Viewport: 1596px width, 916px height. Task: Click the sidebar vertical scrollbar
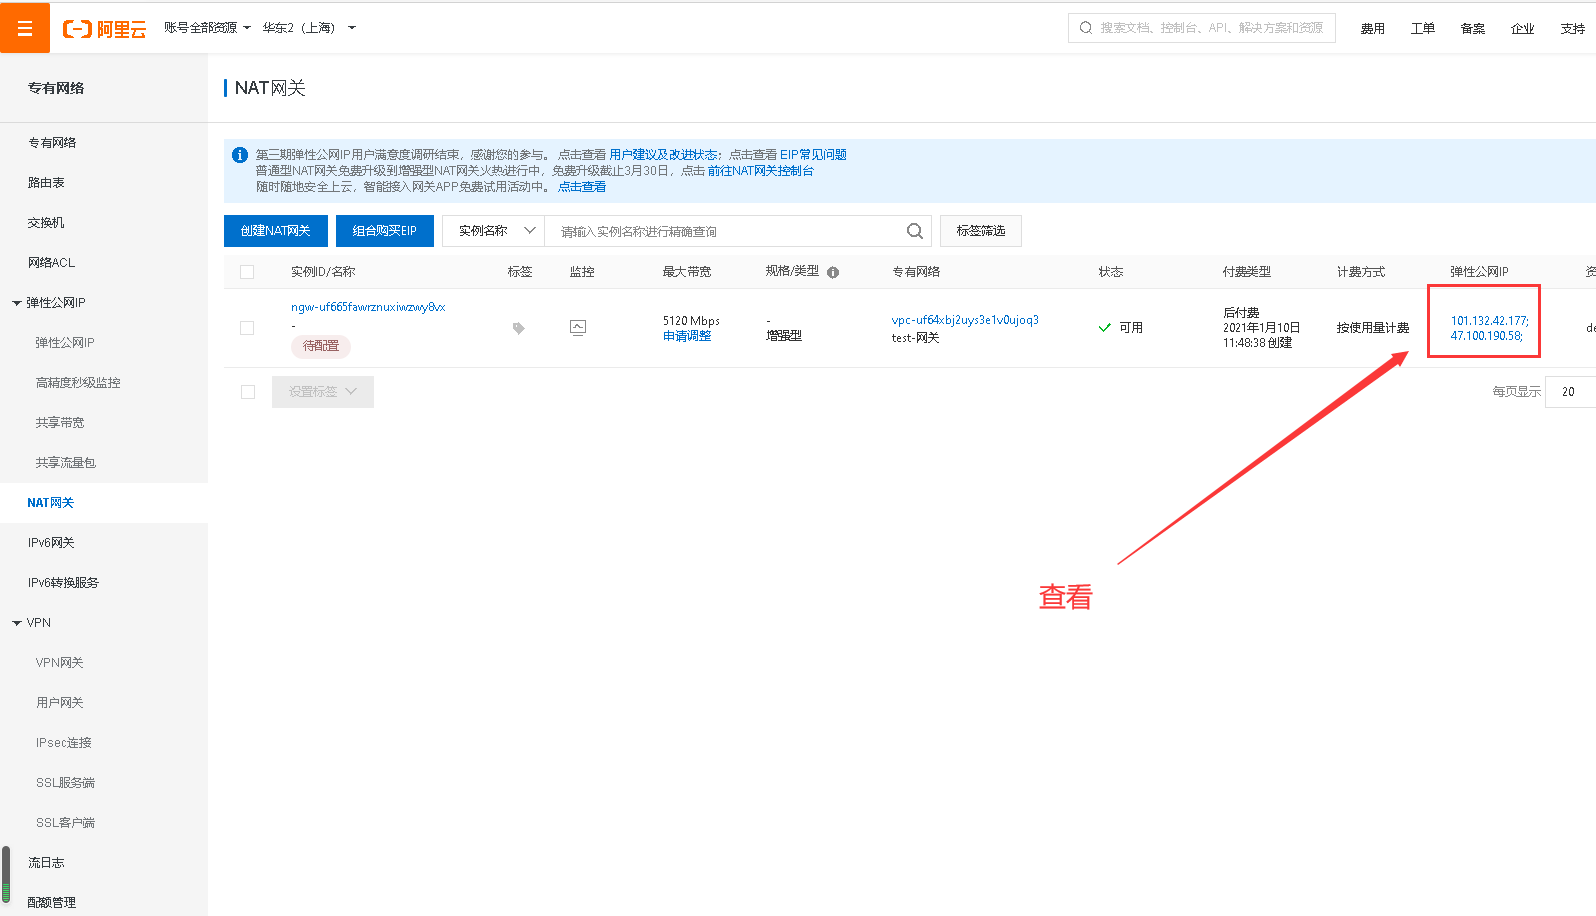click(6, 875)
